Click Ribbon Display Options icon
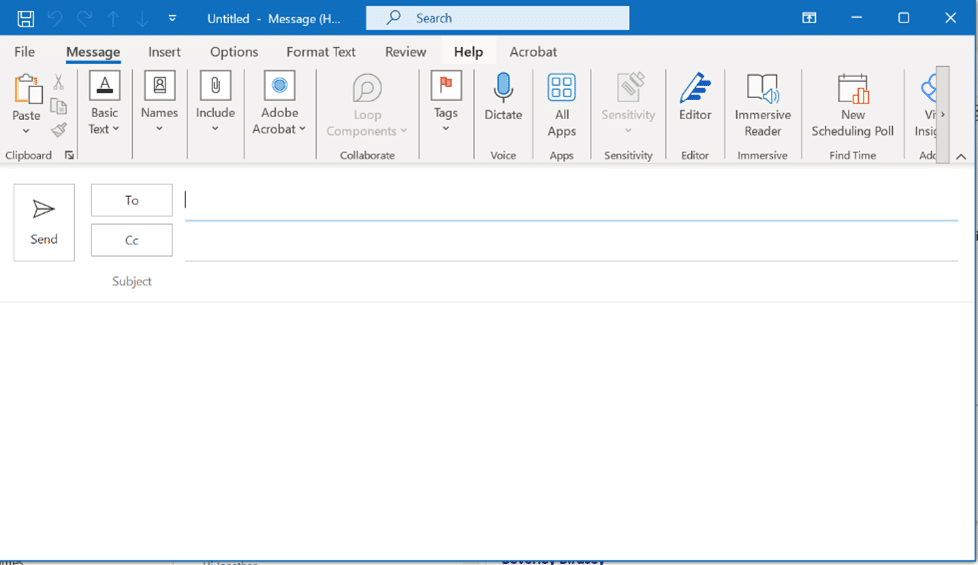 click(809, 18)
